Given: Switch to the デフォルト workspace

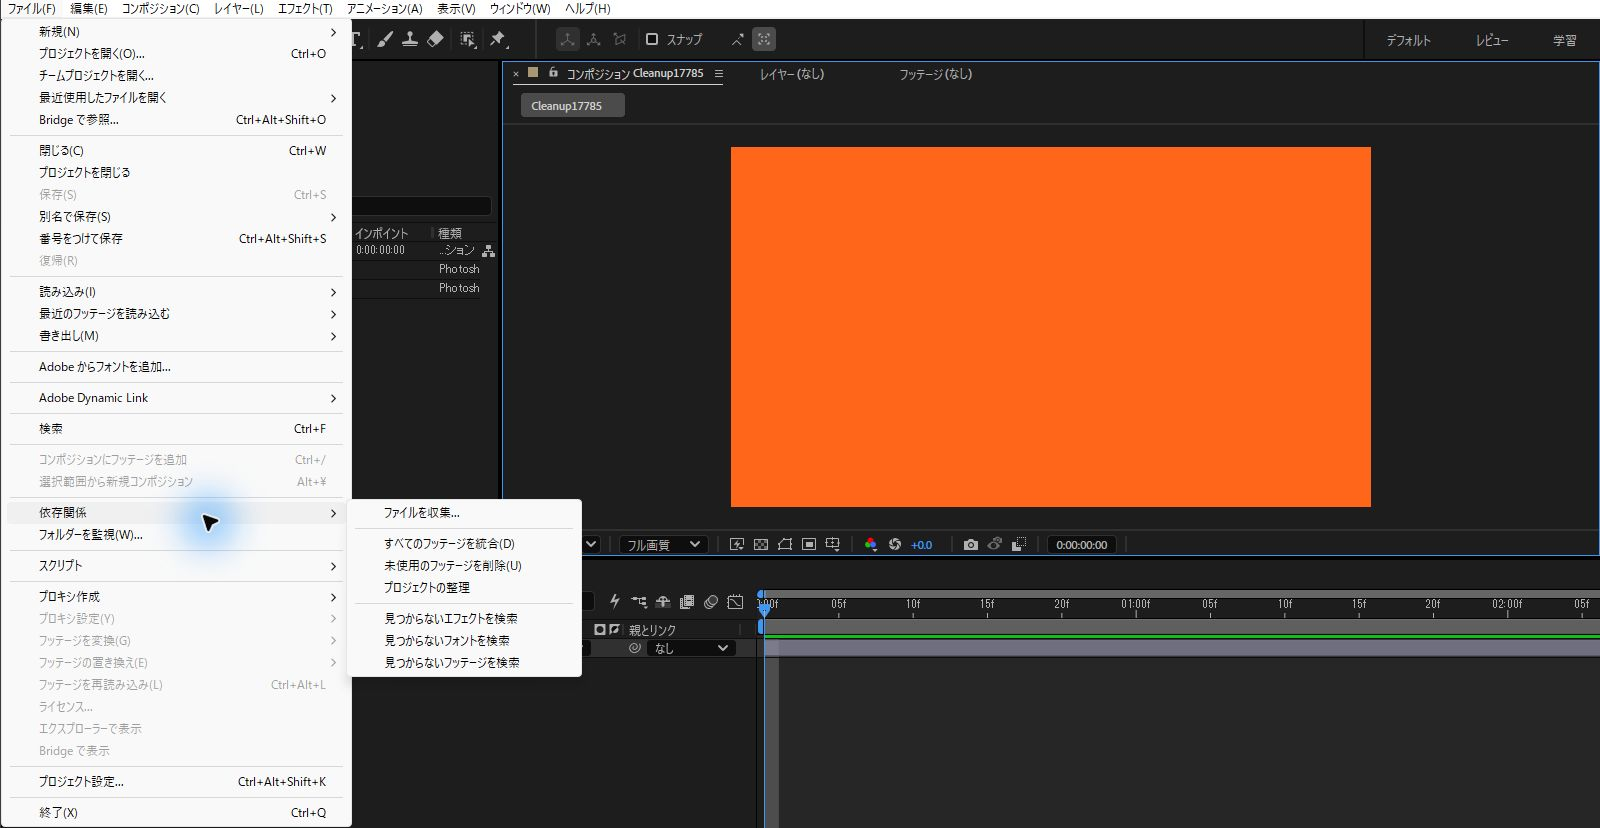Looking at the screenshot, I should coord(1408,40).
